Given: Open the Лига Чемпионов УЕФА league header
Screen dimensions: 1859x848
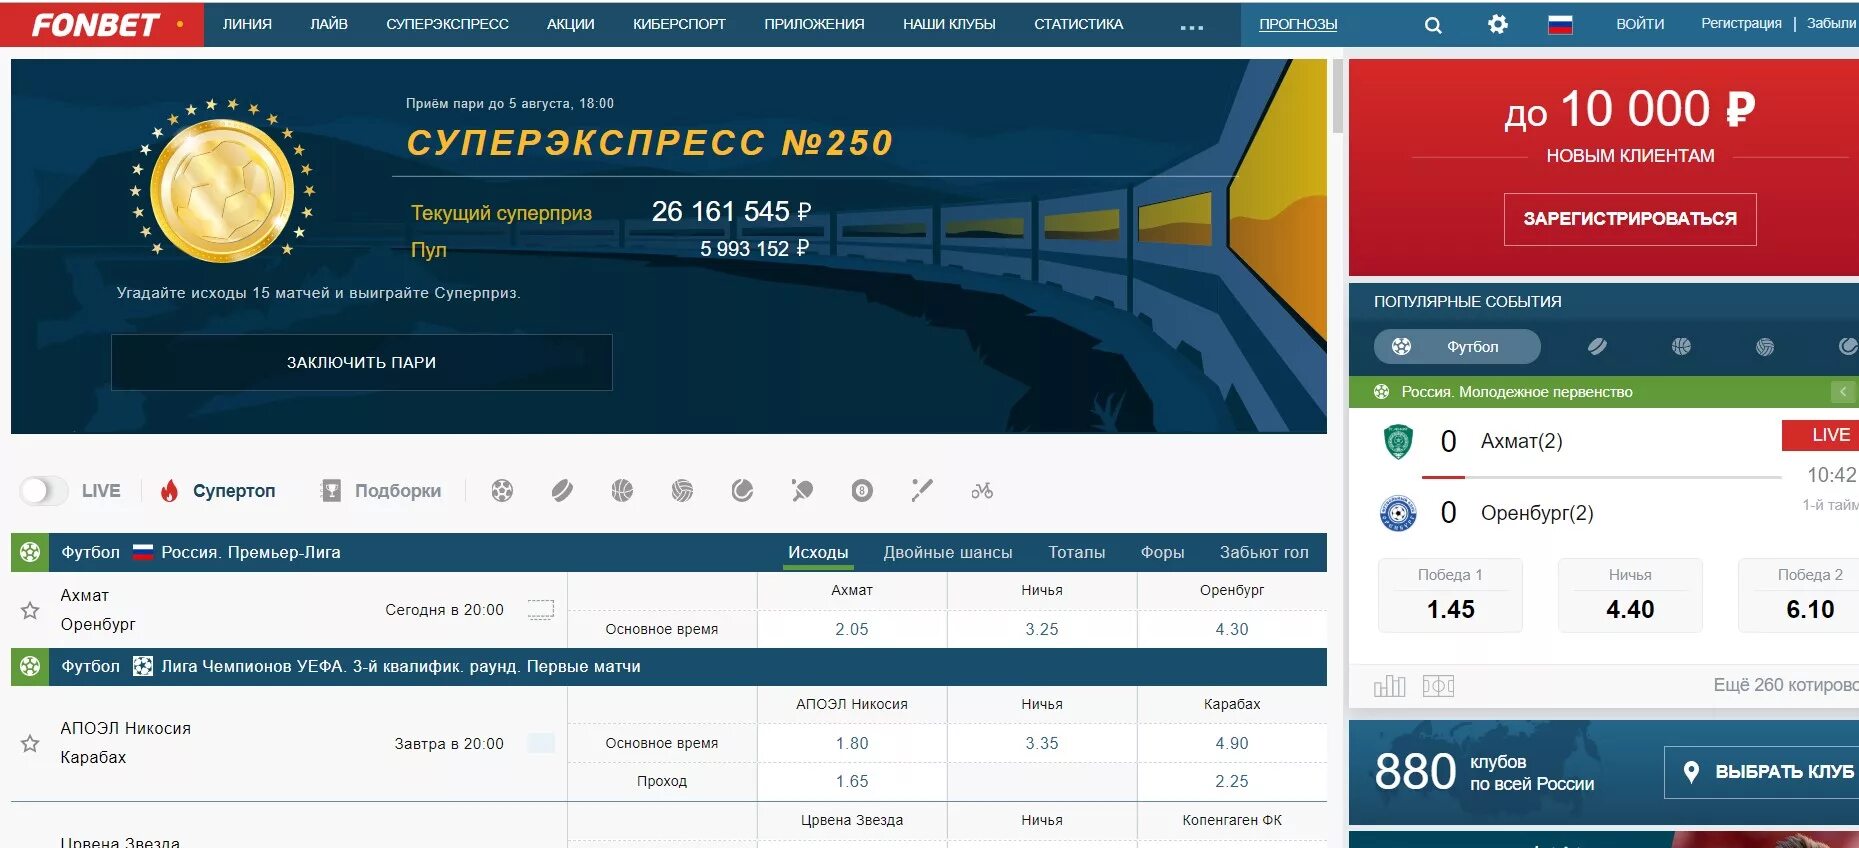Looking at the screenshot, I should 669,666.
